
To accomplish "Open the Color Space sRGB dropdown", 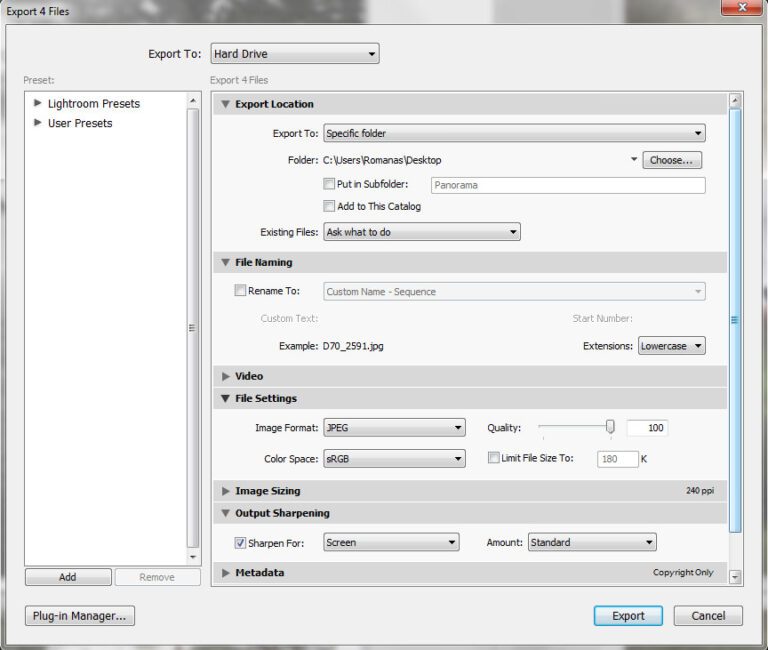I will click(x=394, y=458).
